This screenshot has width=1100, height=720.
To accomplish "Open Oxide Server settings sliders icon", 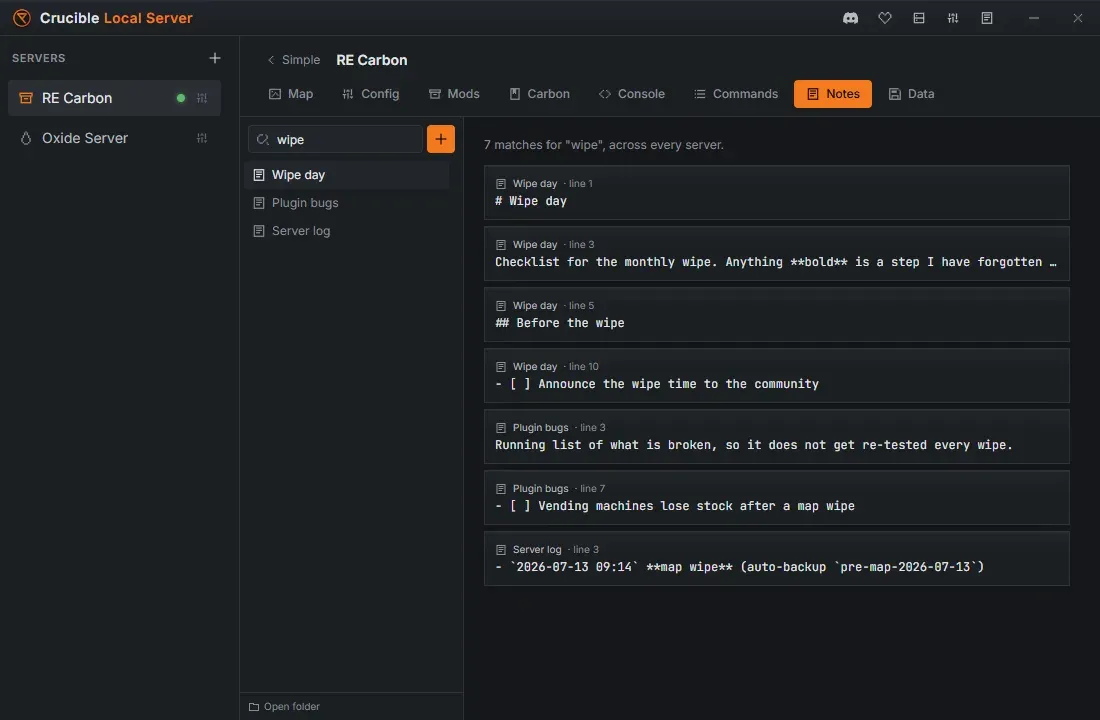I will pos(202,138).
